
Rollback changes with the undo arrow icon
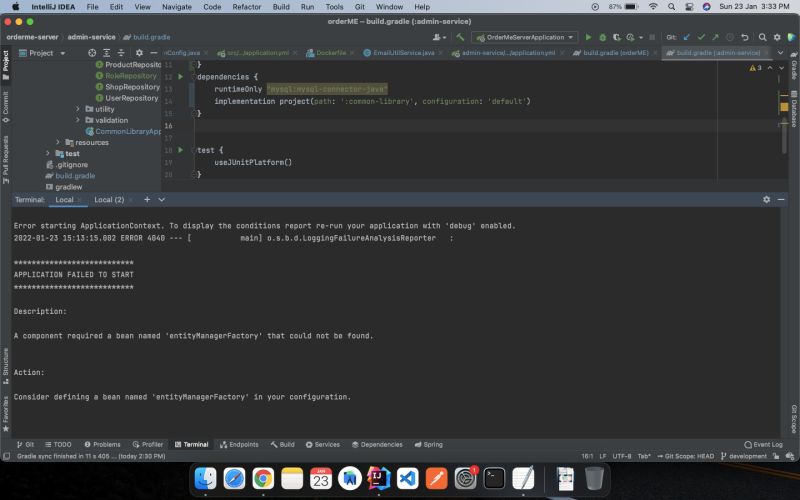[x=745, y=37]
